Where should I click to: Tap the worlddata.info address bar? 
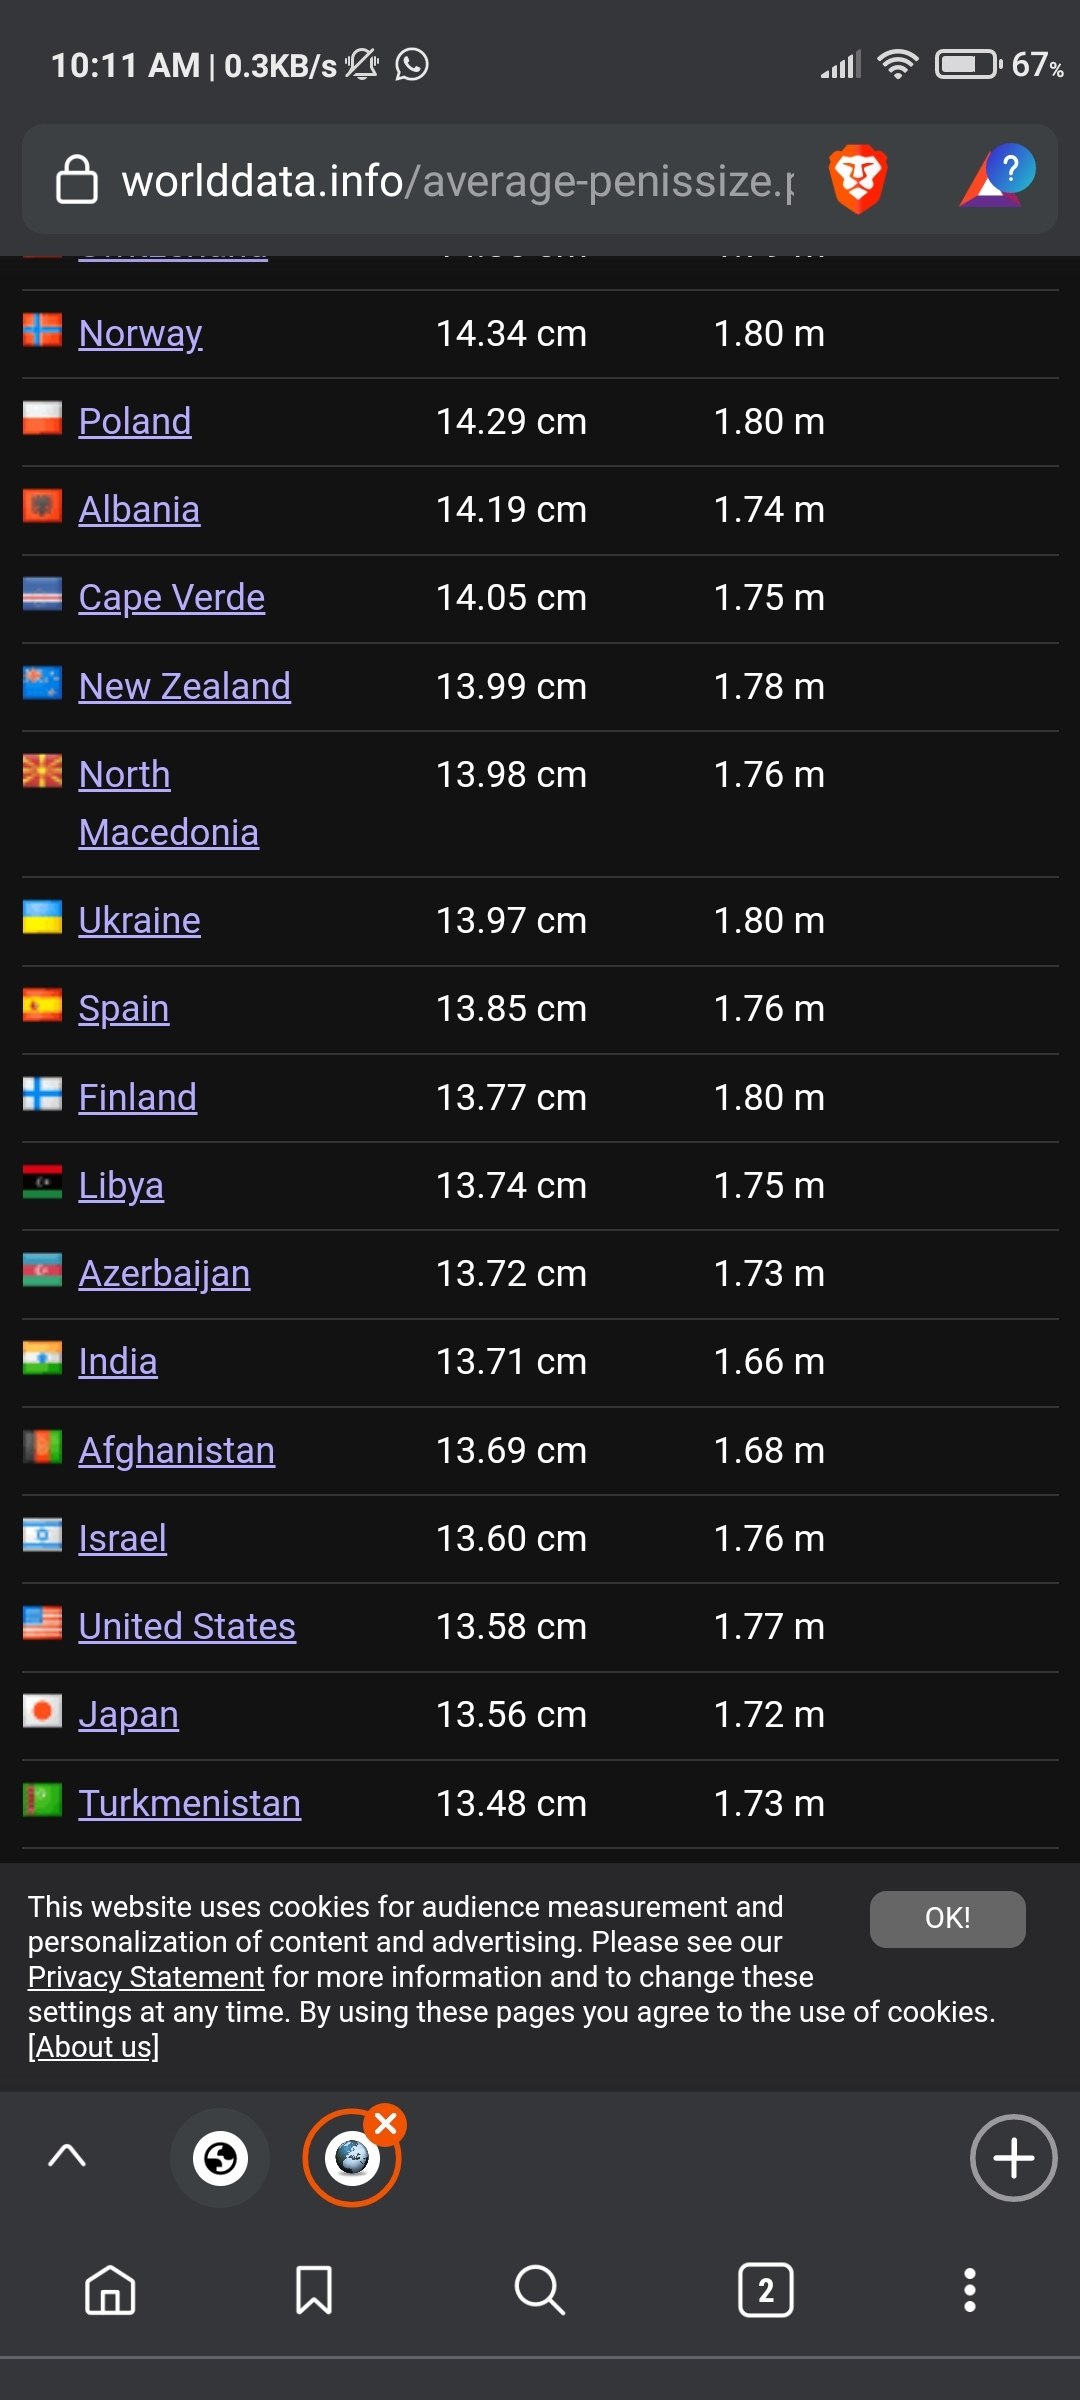pos(458,180)
